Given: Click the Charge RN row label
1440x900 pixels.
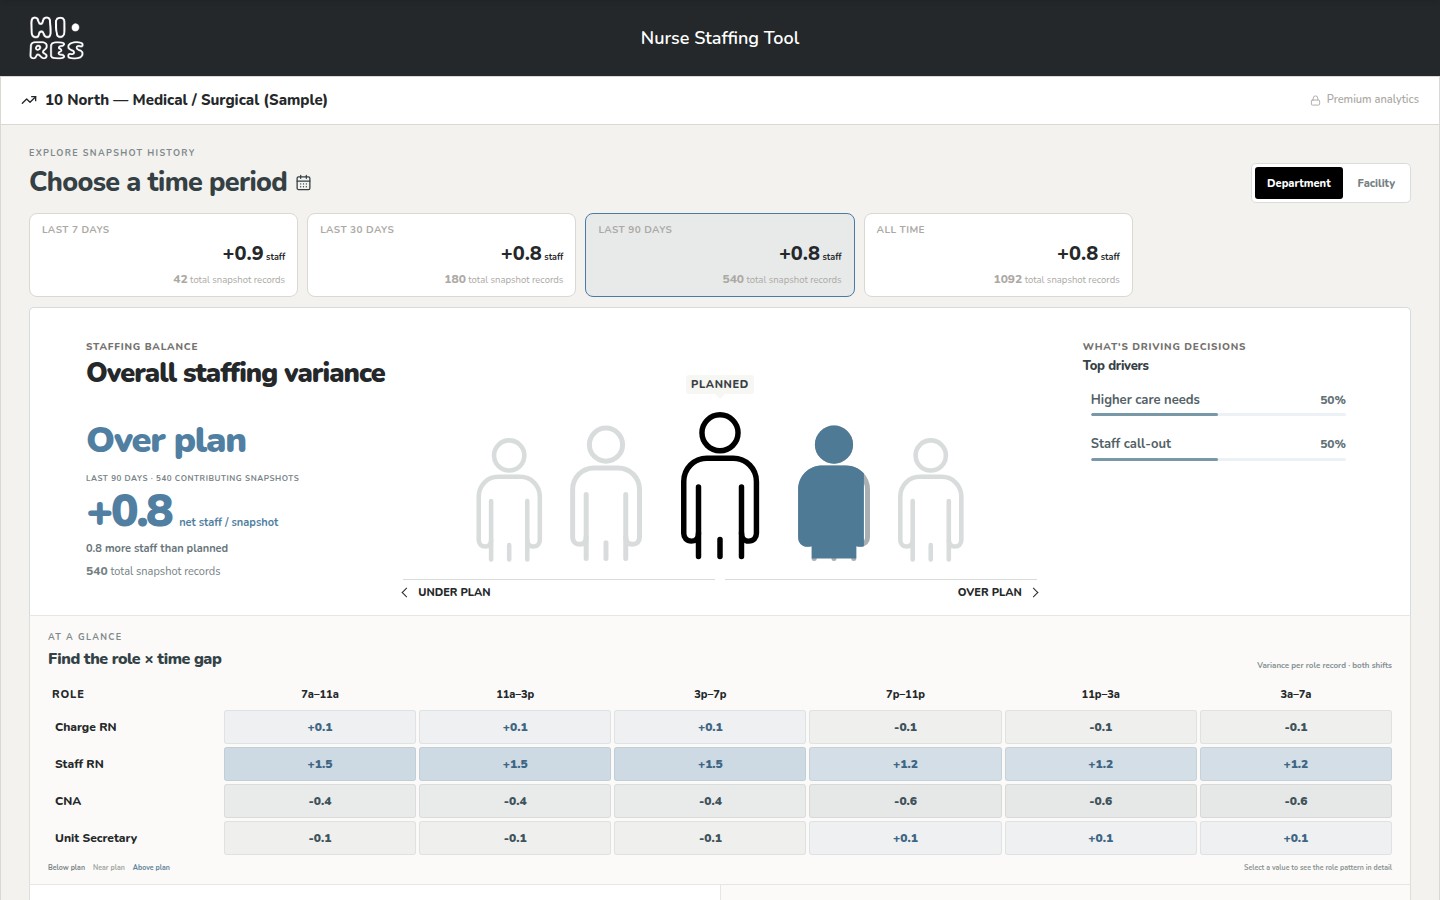Looking at the screenshot, I should point(86,727).
